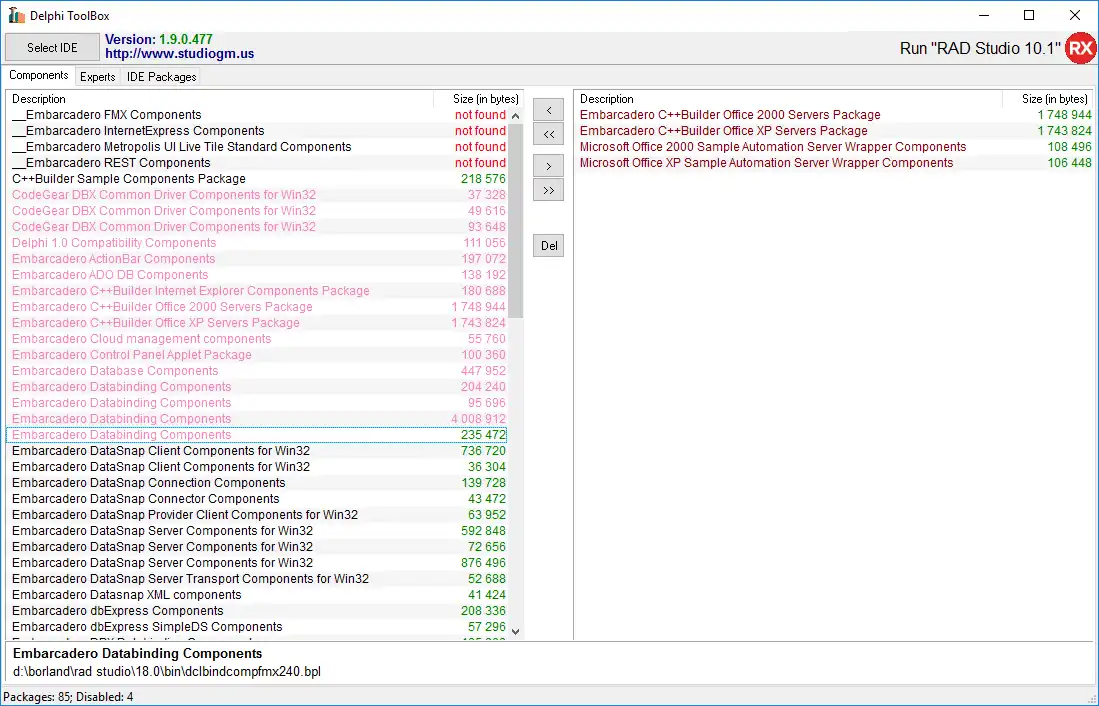Select C++Builder Sample Components Package row
Screen dimensions: 1099x706
(258, 179)
